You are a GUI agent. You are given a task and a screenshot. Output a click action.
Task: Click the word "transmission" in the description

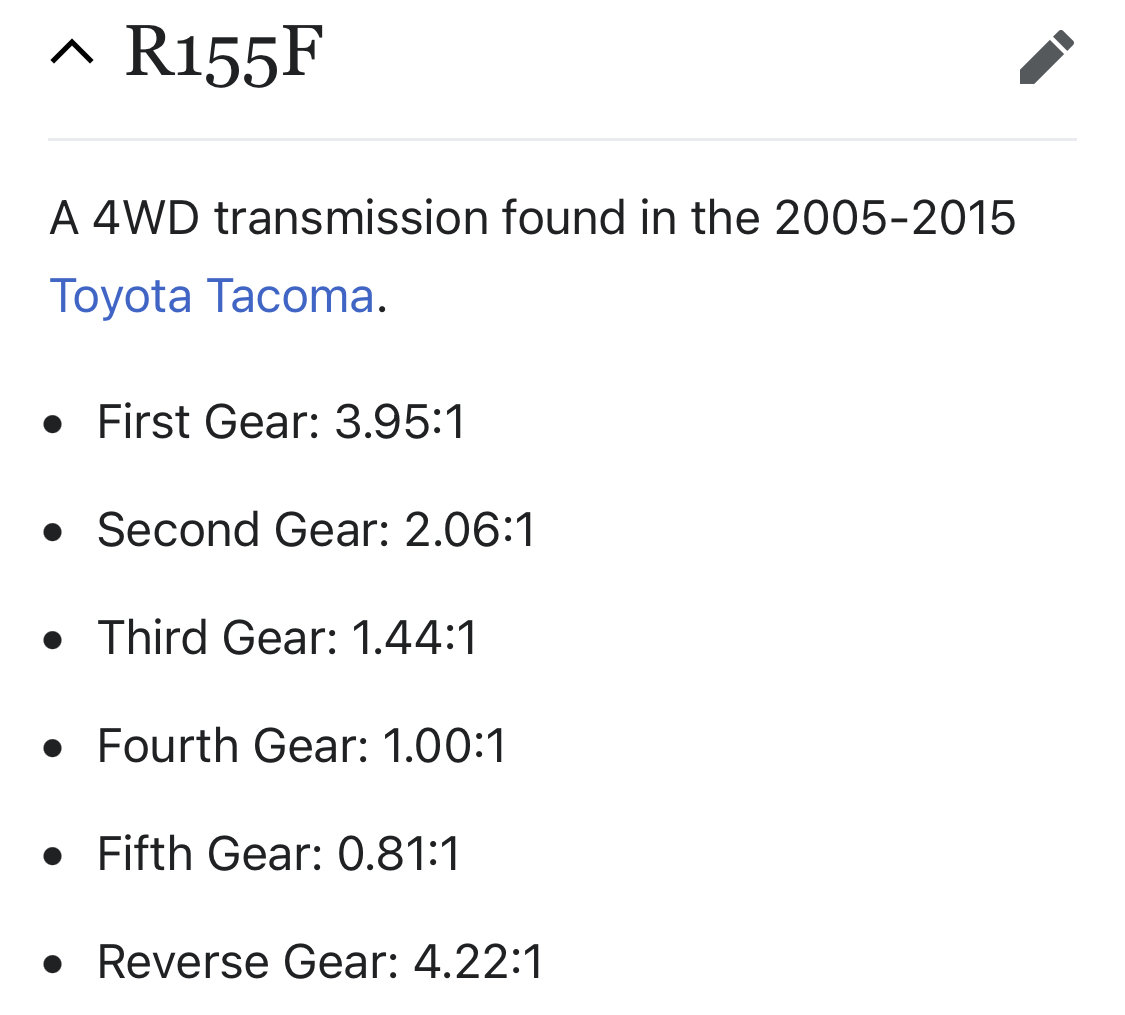pos(352,218)
